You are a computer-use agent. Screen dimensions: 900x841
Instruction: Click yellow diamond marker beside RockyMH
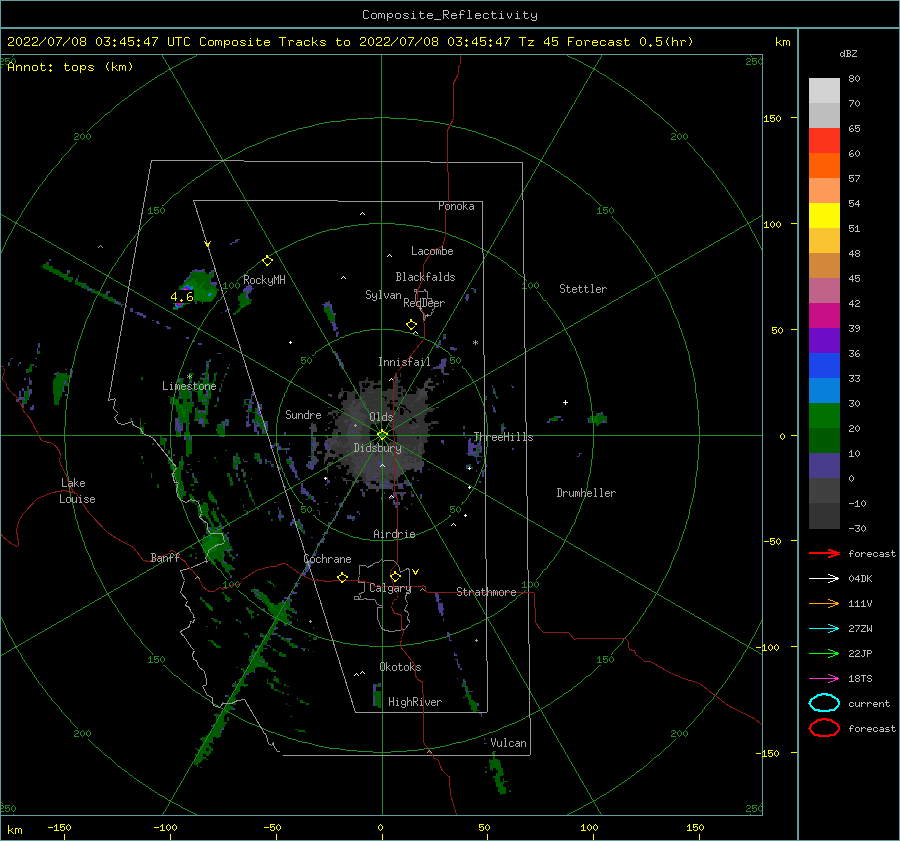click(267, 261)
